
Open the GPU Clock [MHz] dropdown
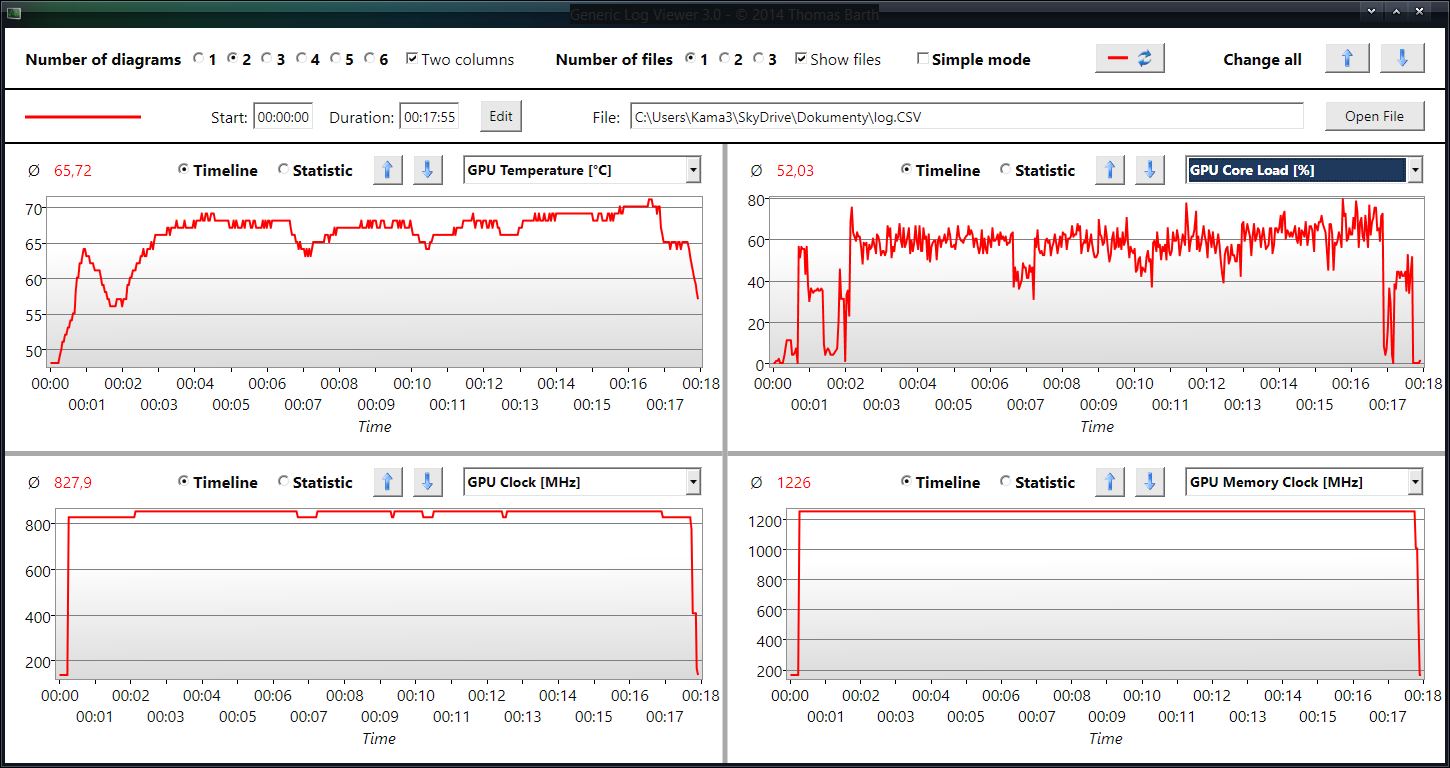coord(582,482)
